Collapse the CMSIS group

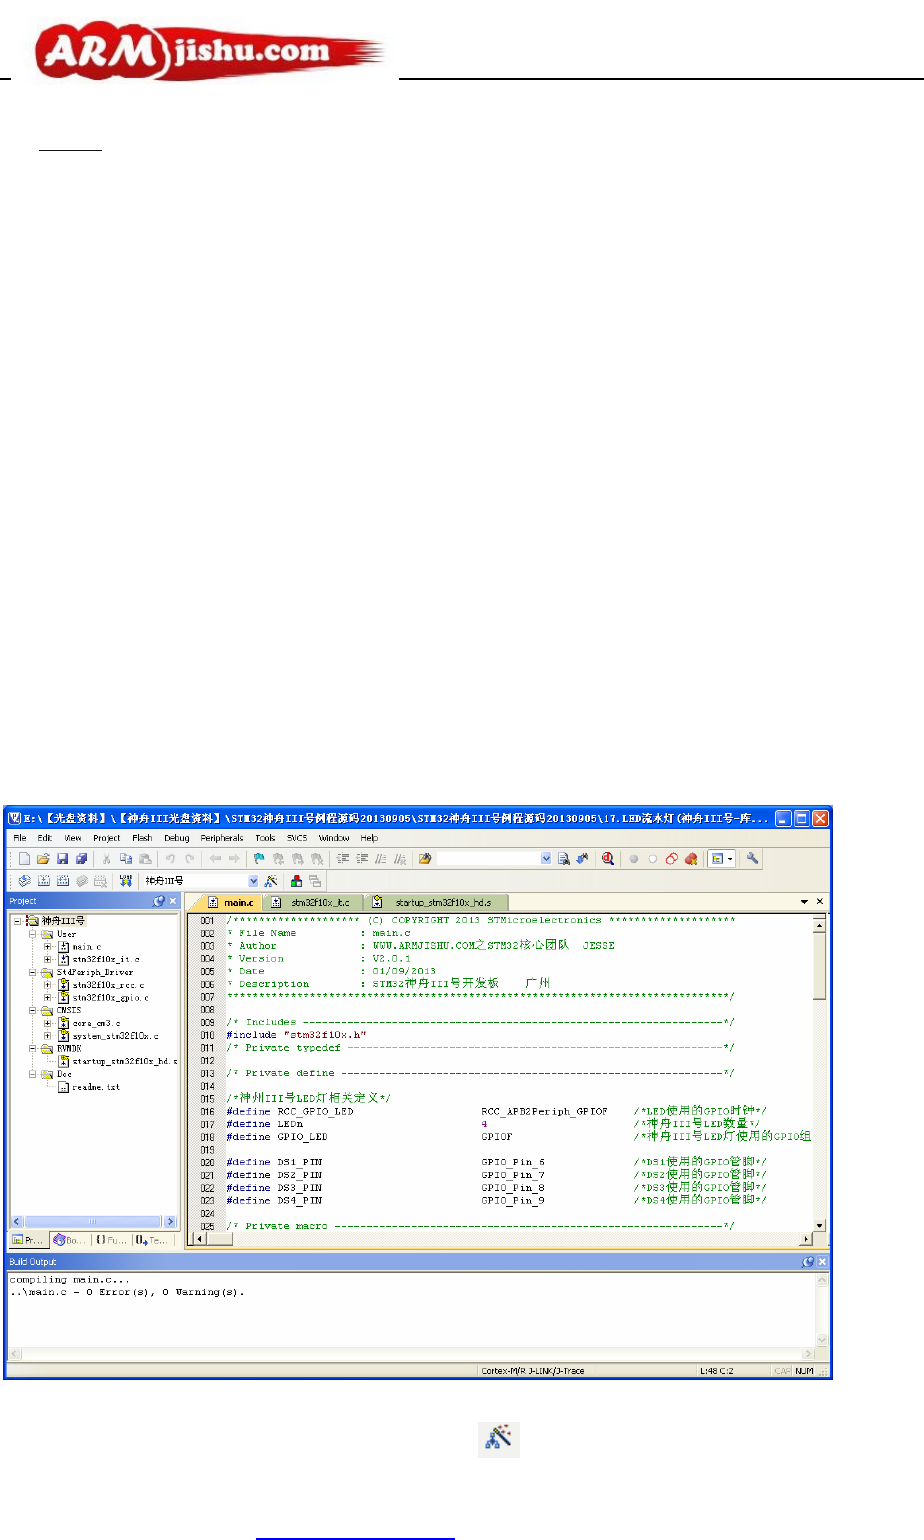pos(33,1010)
